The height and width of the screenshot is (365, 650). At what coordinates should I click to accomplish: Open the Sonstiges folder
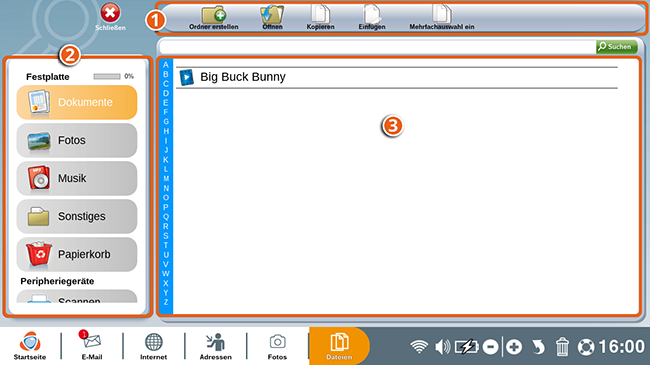[x=77, y=216]
